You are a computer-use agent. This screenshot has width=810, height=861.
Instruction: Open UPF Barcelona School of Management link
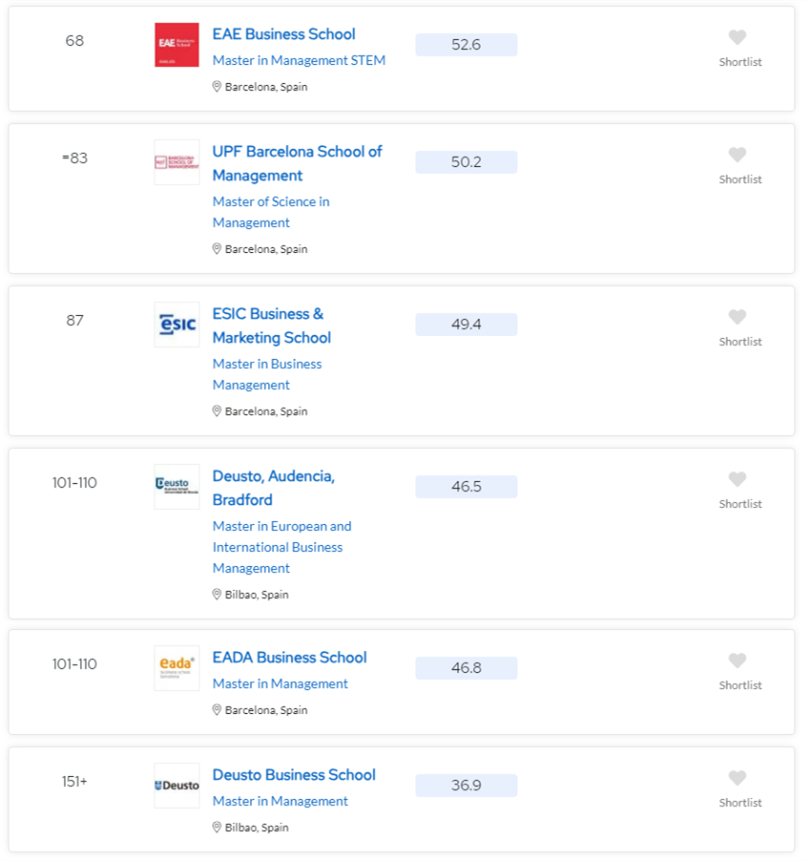[x=297, y=163]
